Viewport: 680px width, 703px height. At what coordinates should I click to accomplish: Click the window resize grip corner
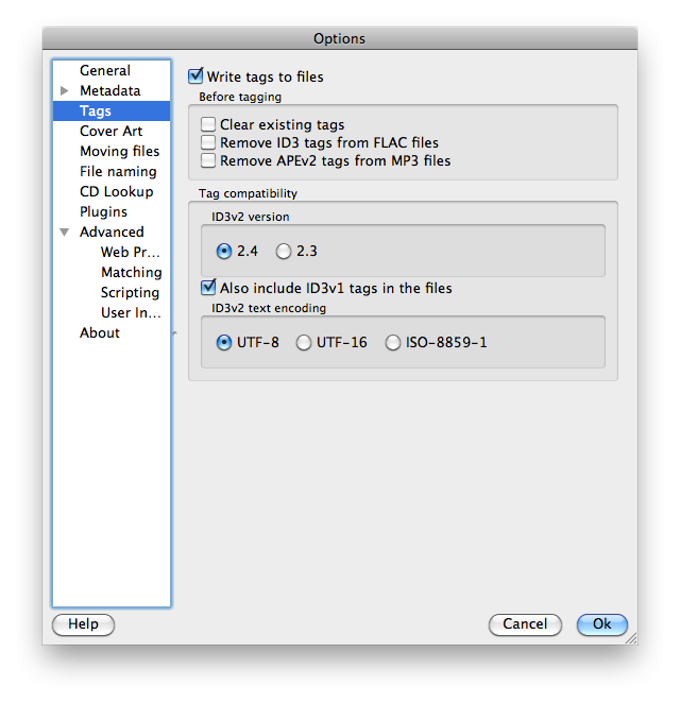pos(632,639)
